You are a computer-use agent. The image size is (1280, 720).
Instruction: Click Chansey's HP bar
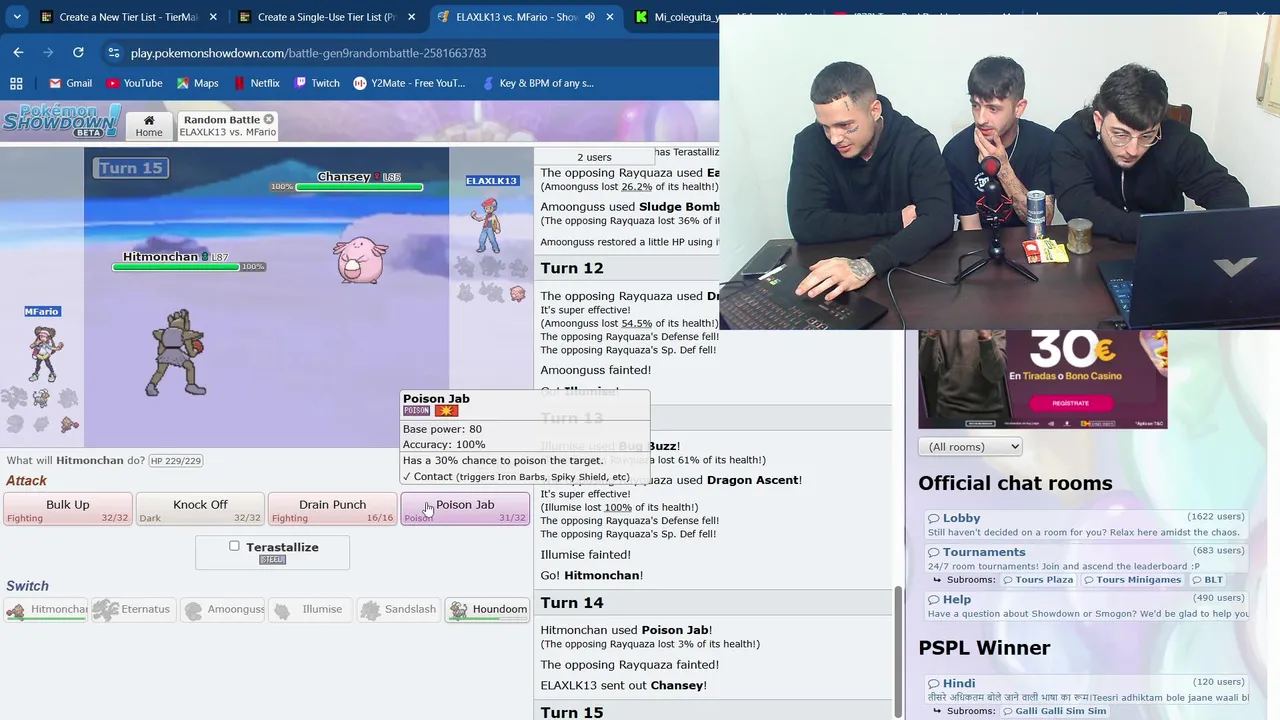click(360, 187)
